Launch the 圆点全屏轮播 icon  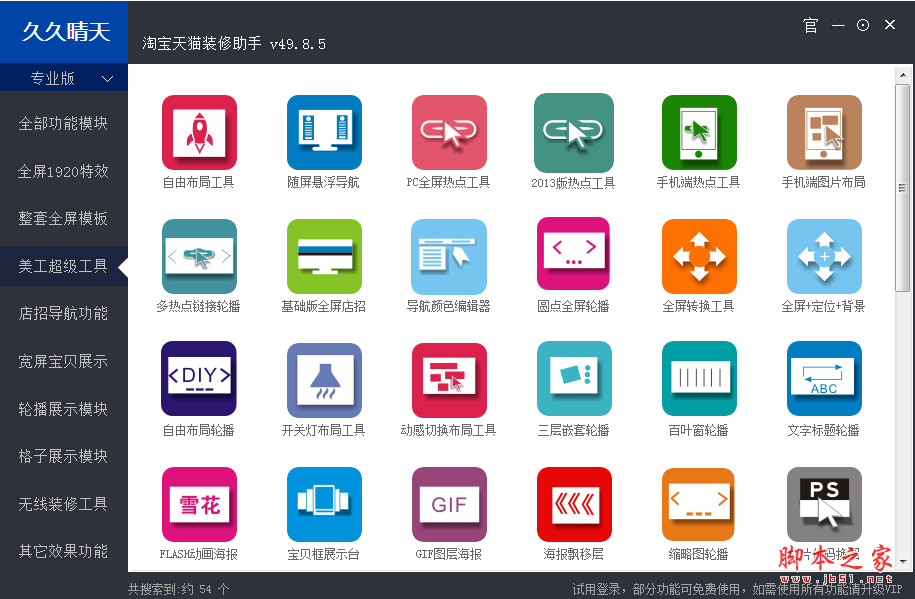point(574,254)
